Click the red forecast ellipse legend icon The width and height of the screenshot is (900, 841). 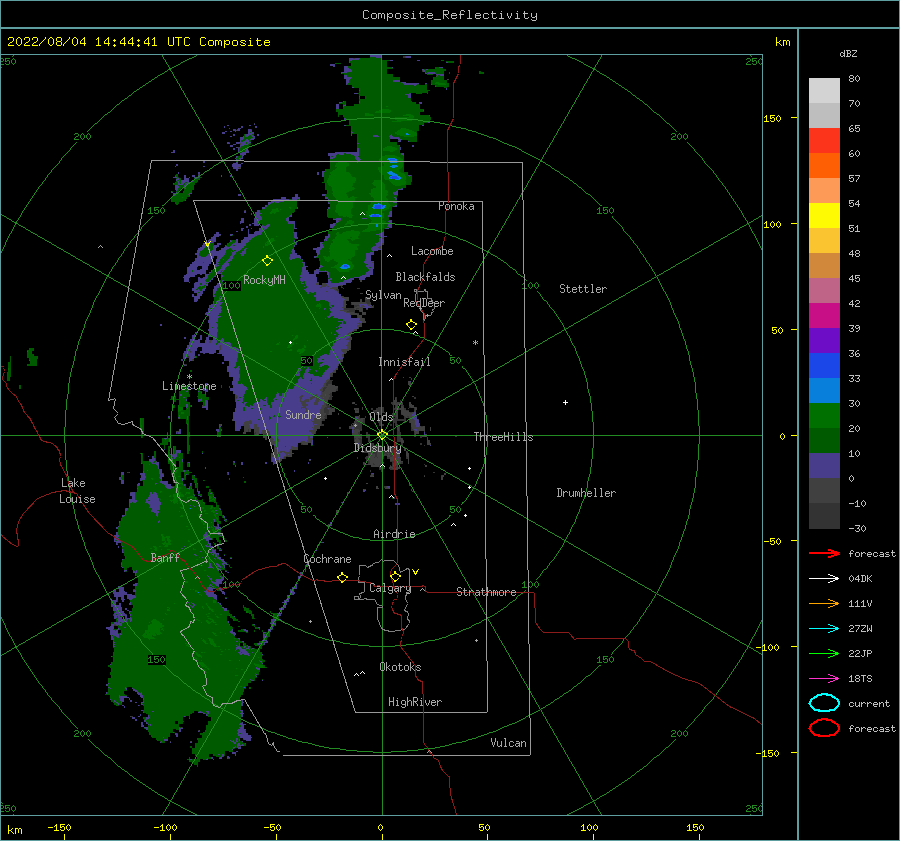(824, 728)
